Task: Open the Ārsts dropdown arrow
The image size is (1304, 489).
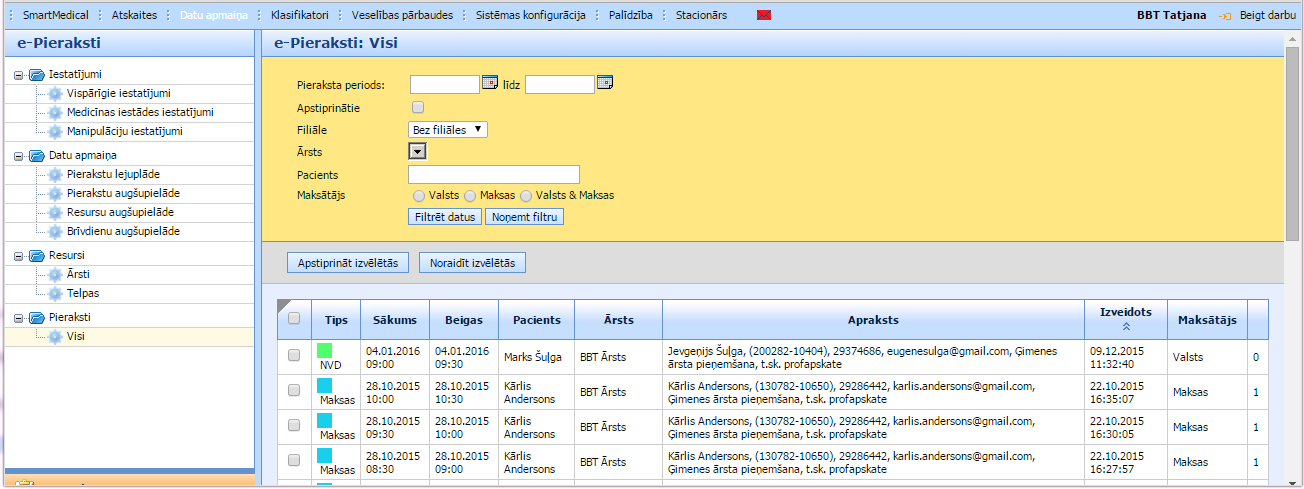Action: 418,151
